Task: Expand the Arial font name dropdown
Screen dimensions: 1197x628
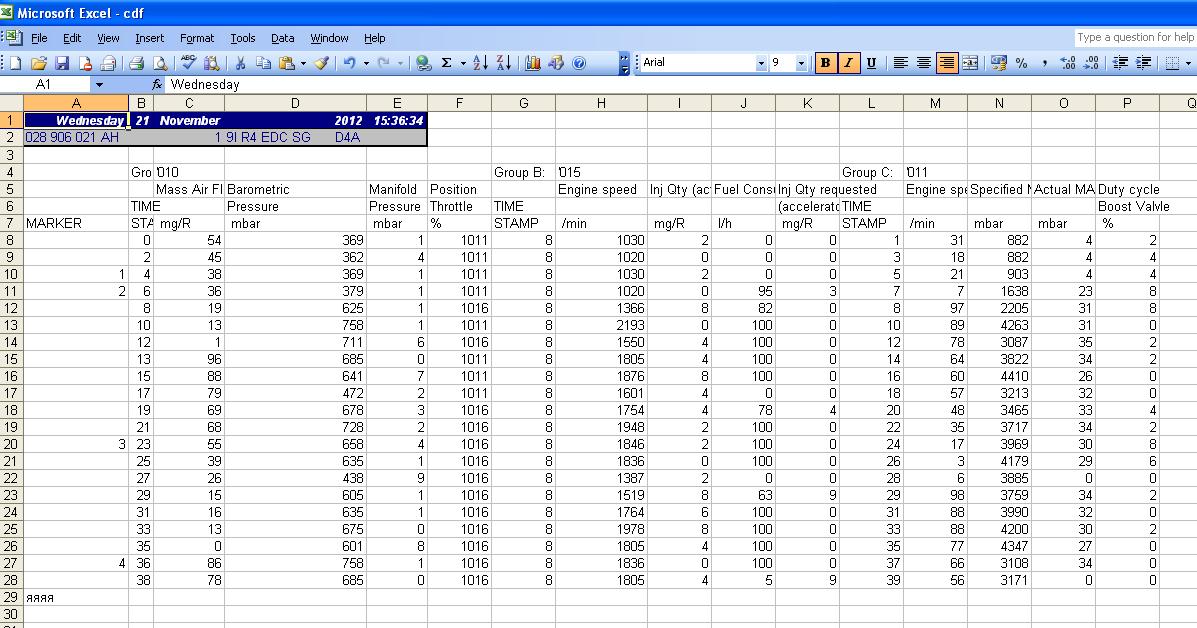Action: (761, 63)
